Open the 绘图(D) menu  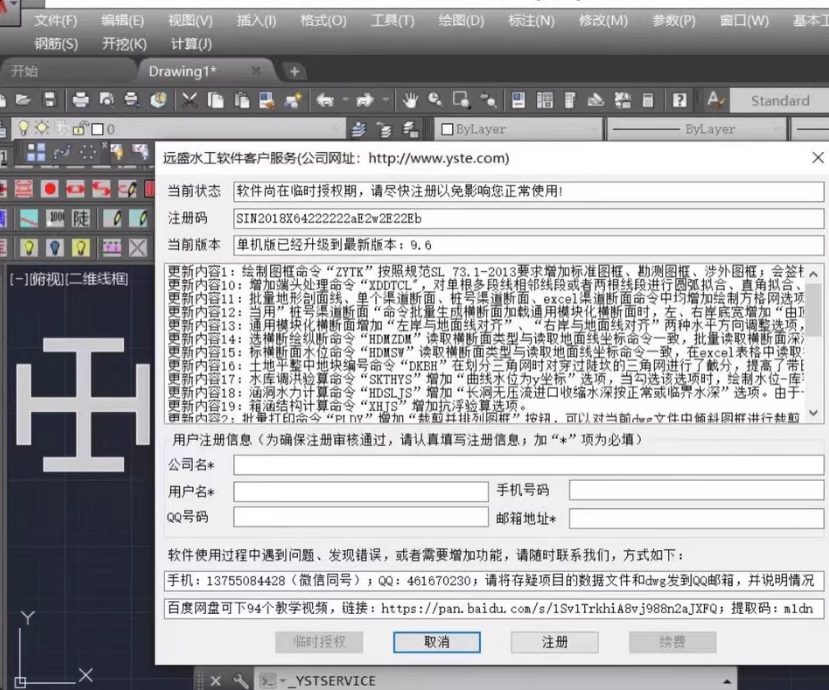coord(461,20)
